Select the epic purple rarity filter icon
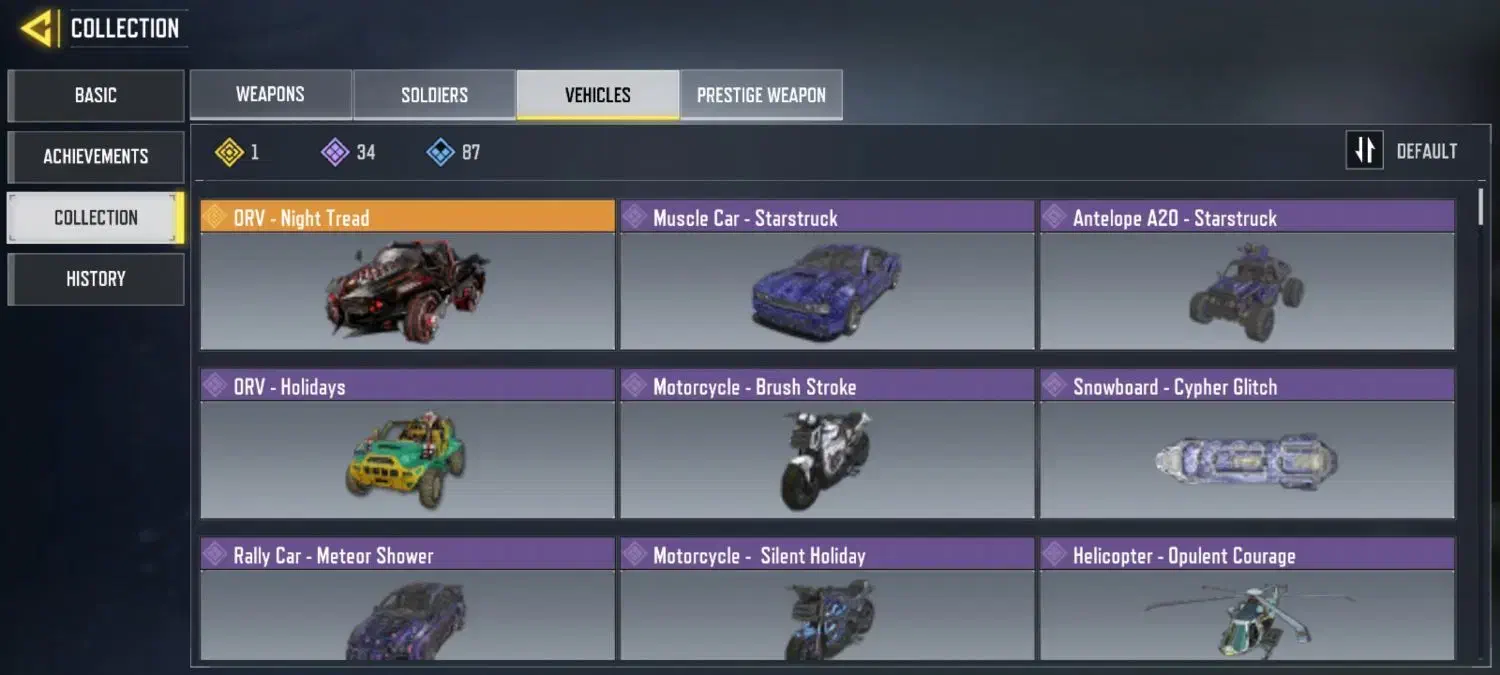This screenshot has width=1500, height=675. [334, 152]
